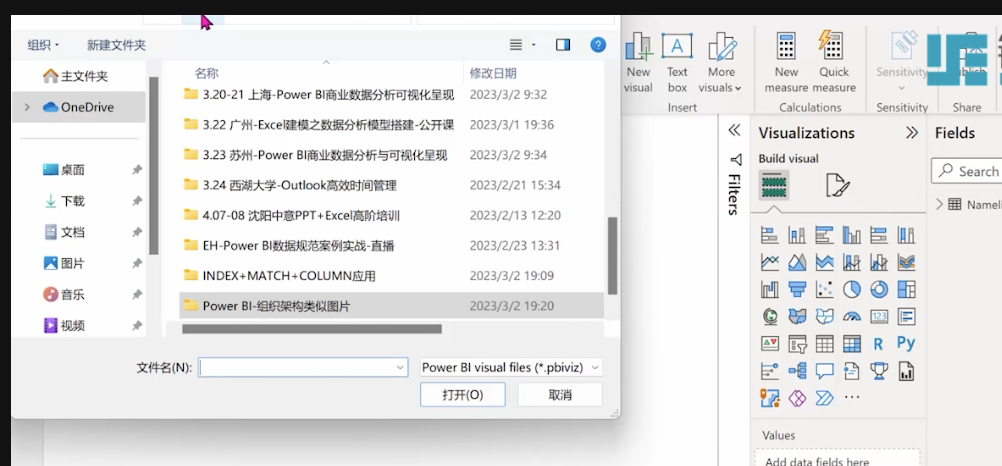Select the Area chart visual
The width and height of the screenshot is (1002, 466).
797,262
